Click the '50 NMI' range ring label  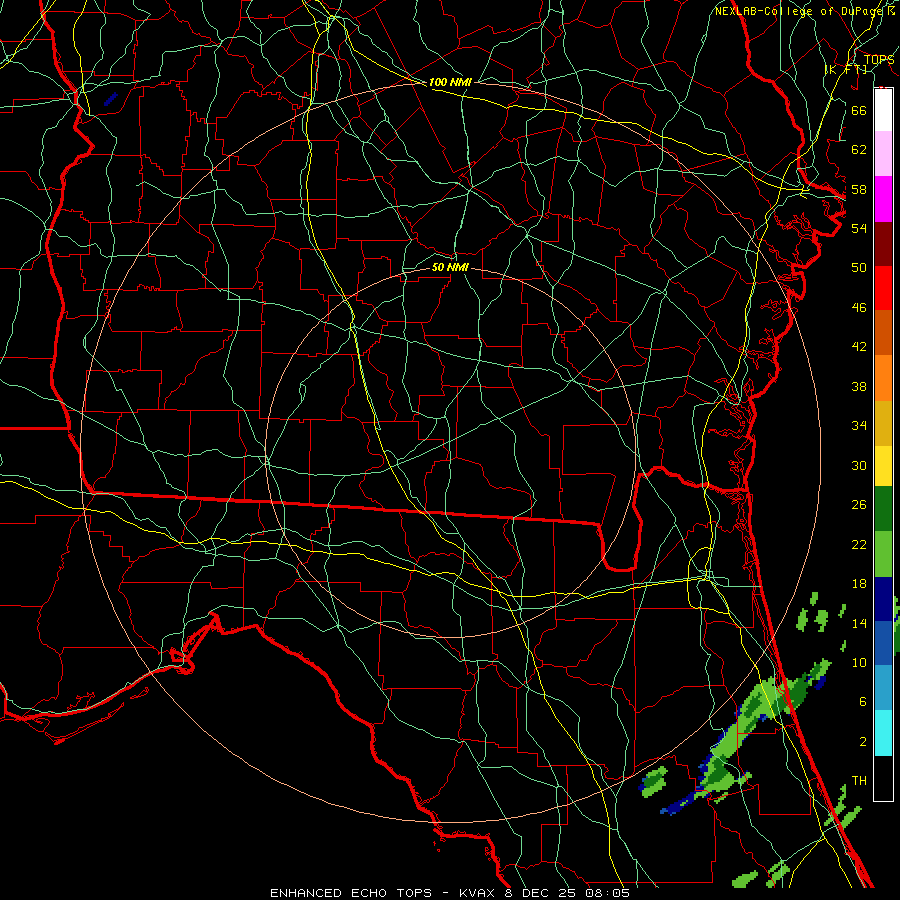pos(450,267)
